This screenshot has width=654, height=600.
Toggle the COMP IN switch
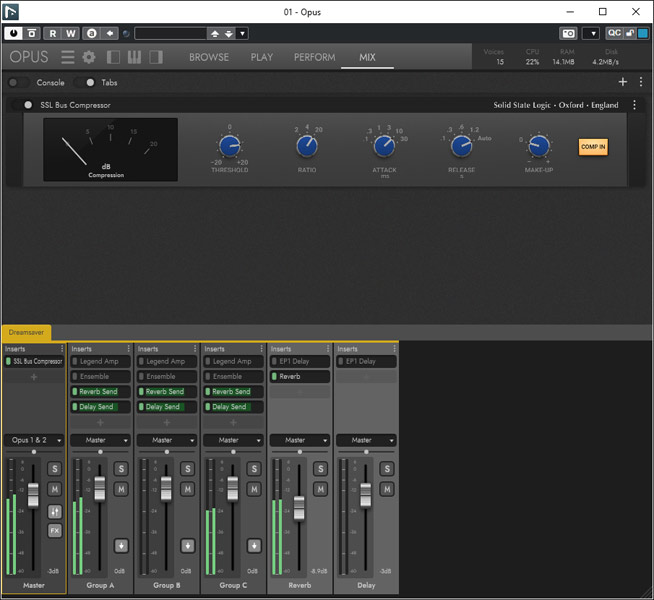593,147
